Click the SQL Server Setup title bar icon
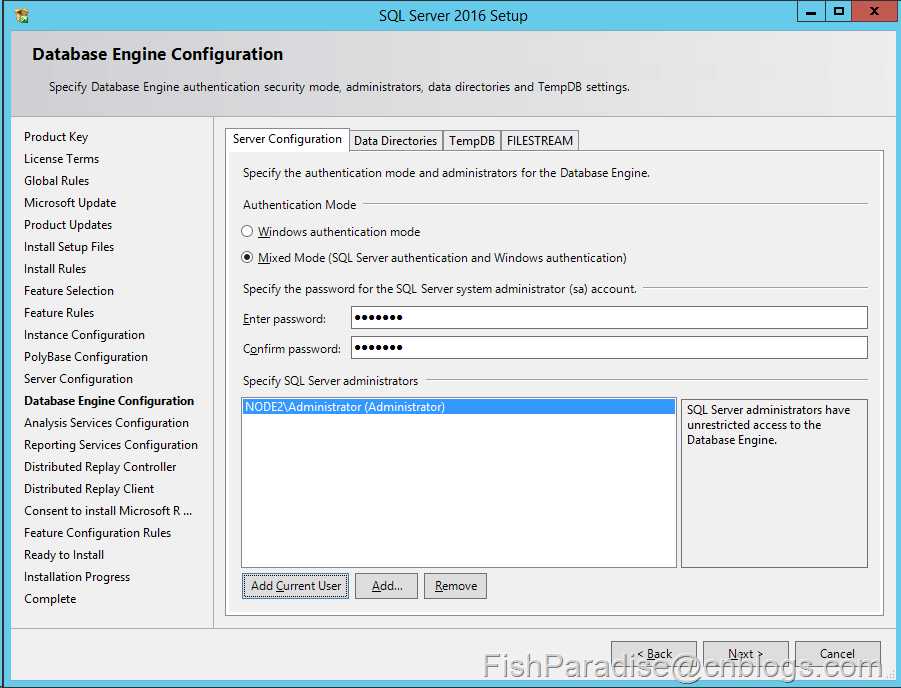 pyautogui.click(x=22, y=16)
